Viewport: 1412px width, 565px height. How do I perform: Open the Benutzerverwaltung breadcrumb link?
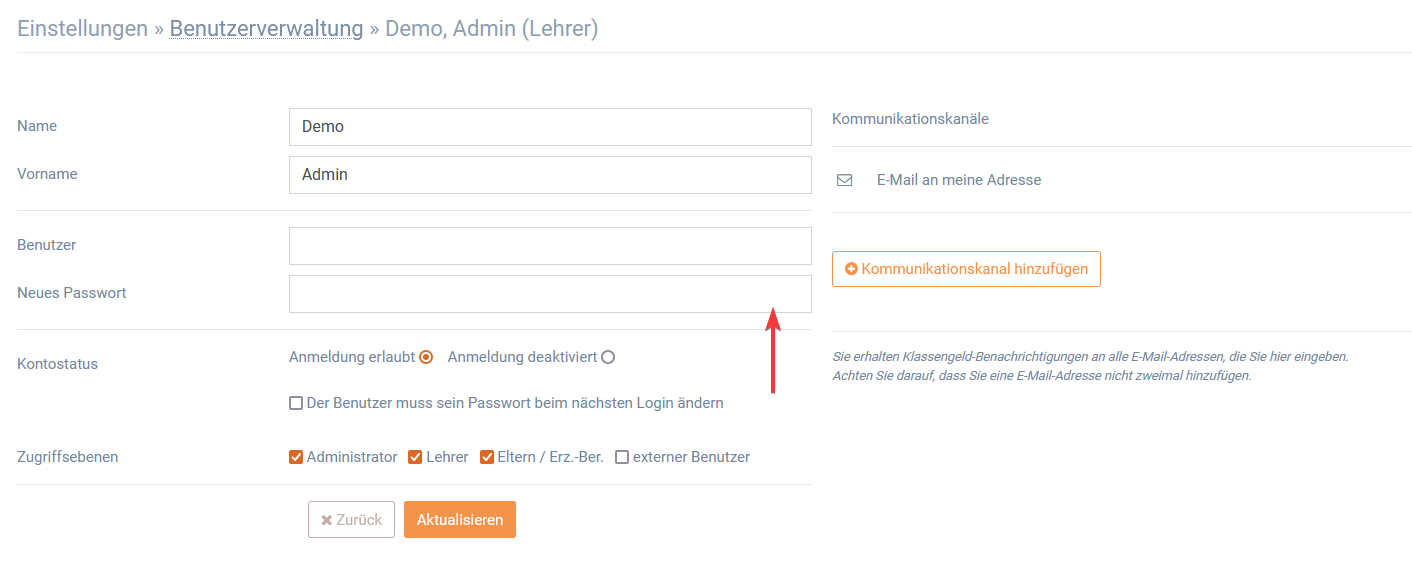point(266,29)
